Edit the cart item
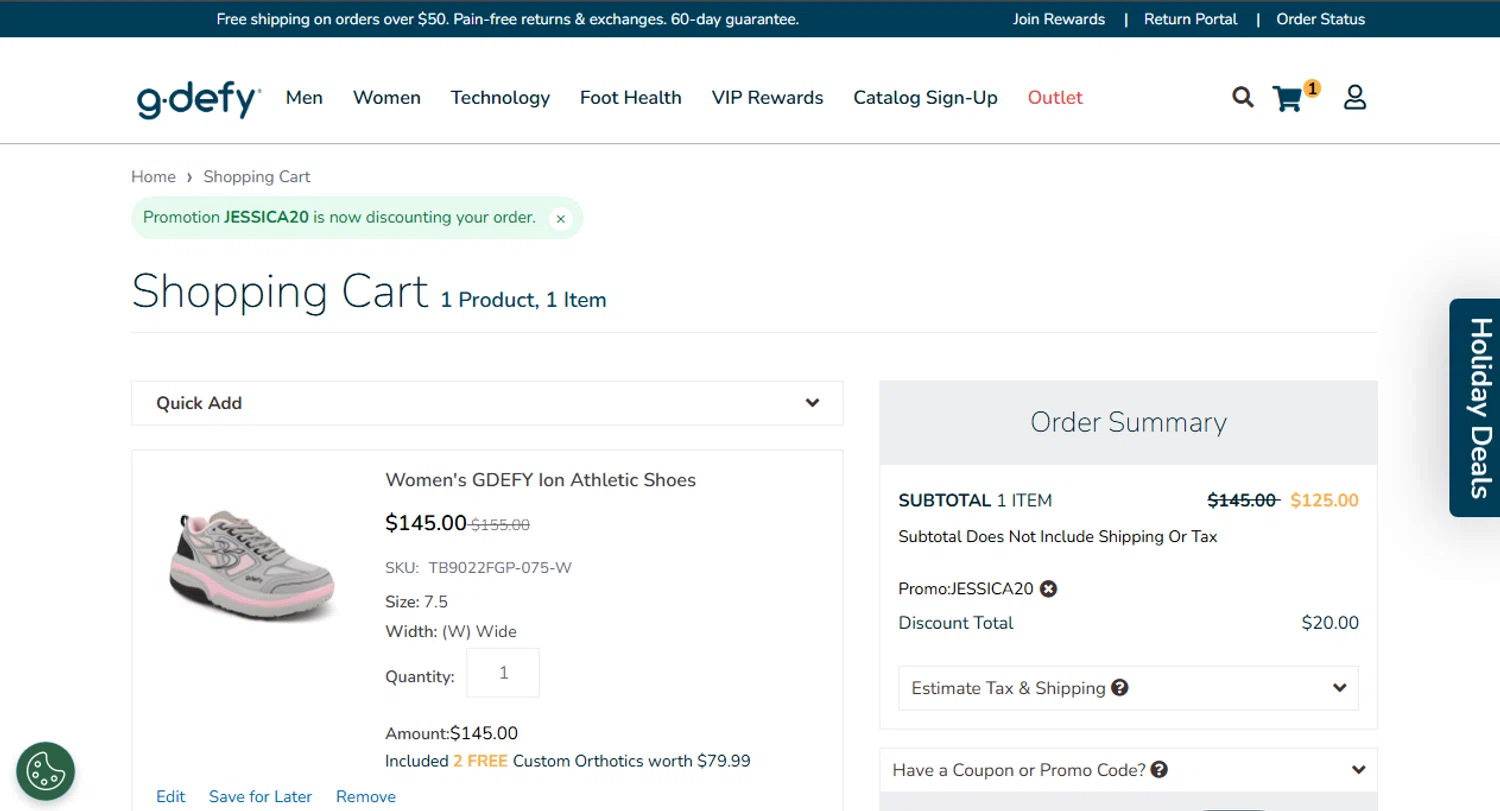 tap(170, 797)
